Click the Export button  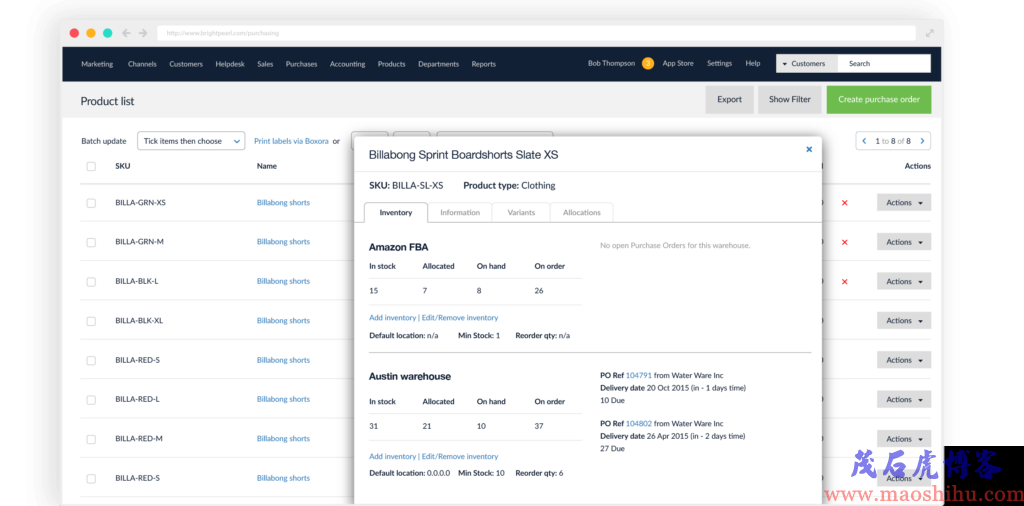point(729,100)
